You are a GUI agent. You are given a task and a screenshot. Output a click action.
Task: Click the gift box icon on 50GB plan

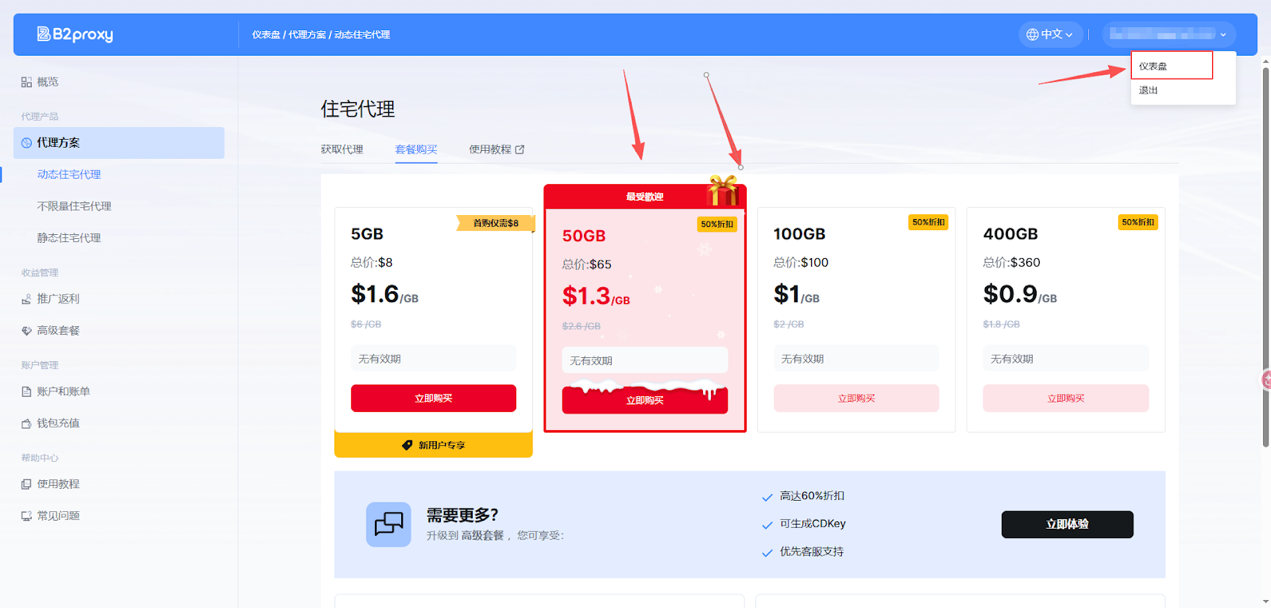click(722, 190)
